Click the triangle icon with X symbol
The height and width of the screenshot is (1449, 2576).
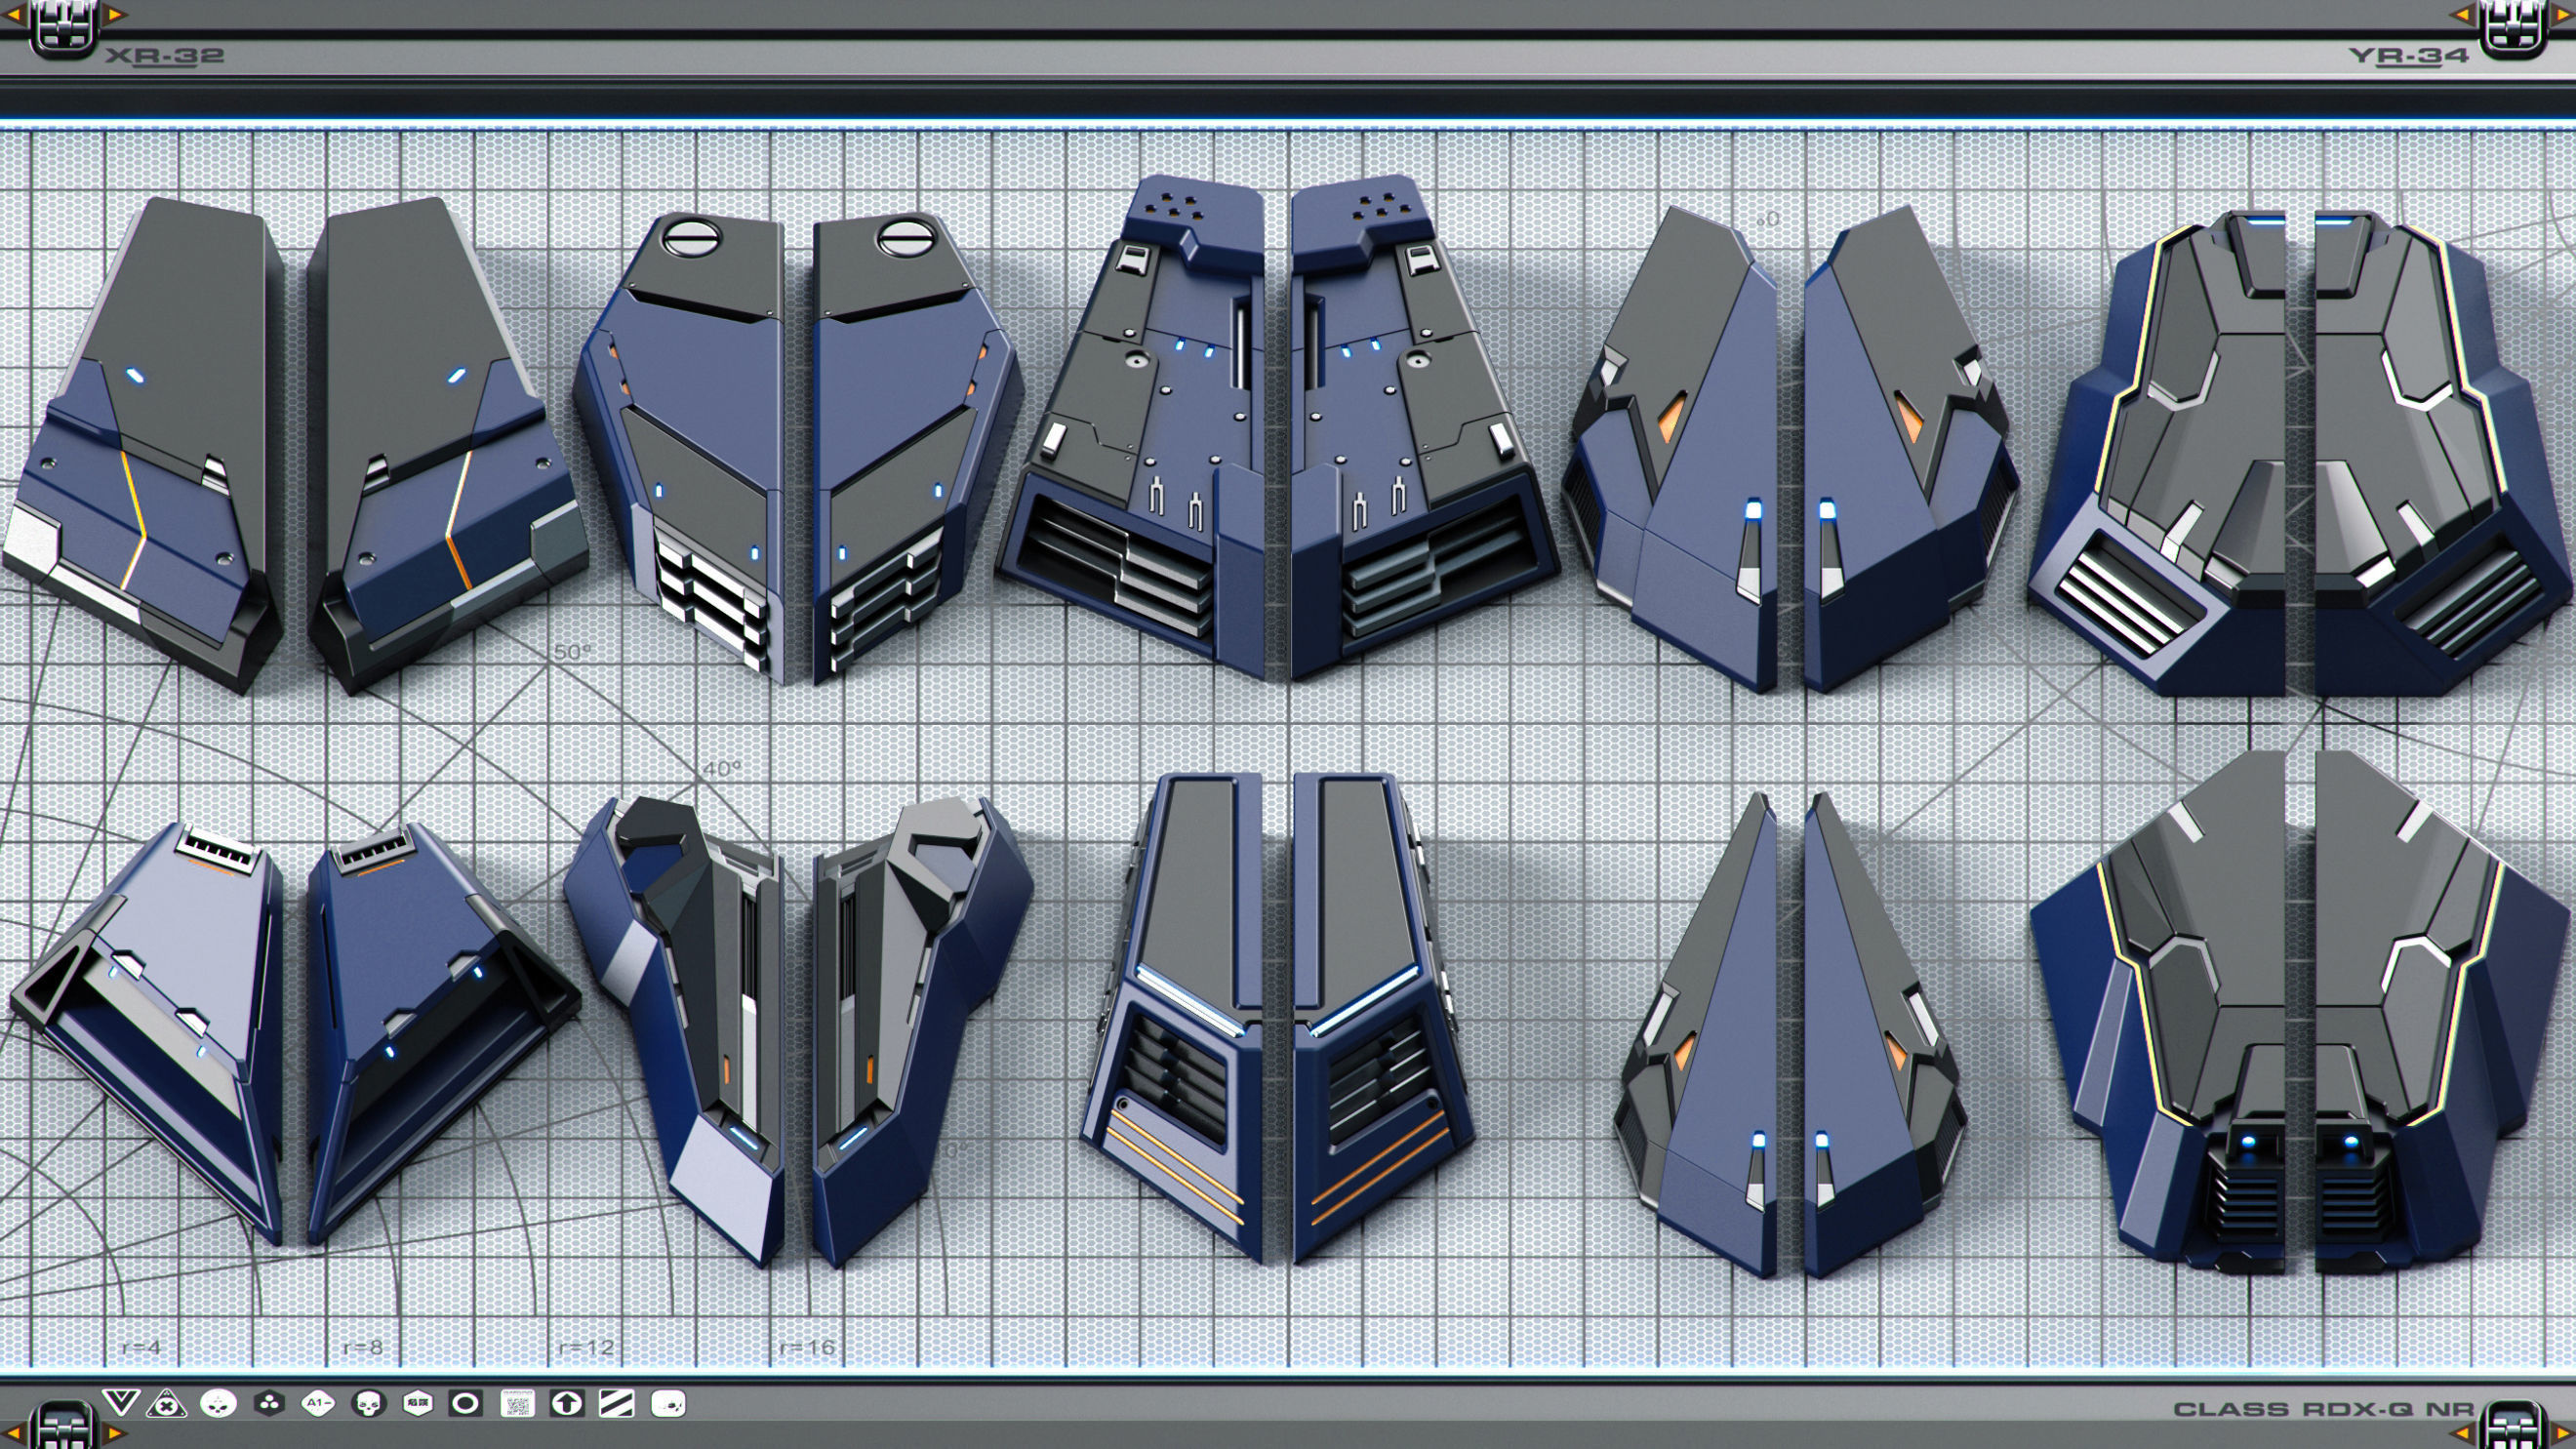[166, 1404]
